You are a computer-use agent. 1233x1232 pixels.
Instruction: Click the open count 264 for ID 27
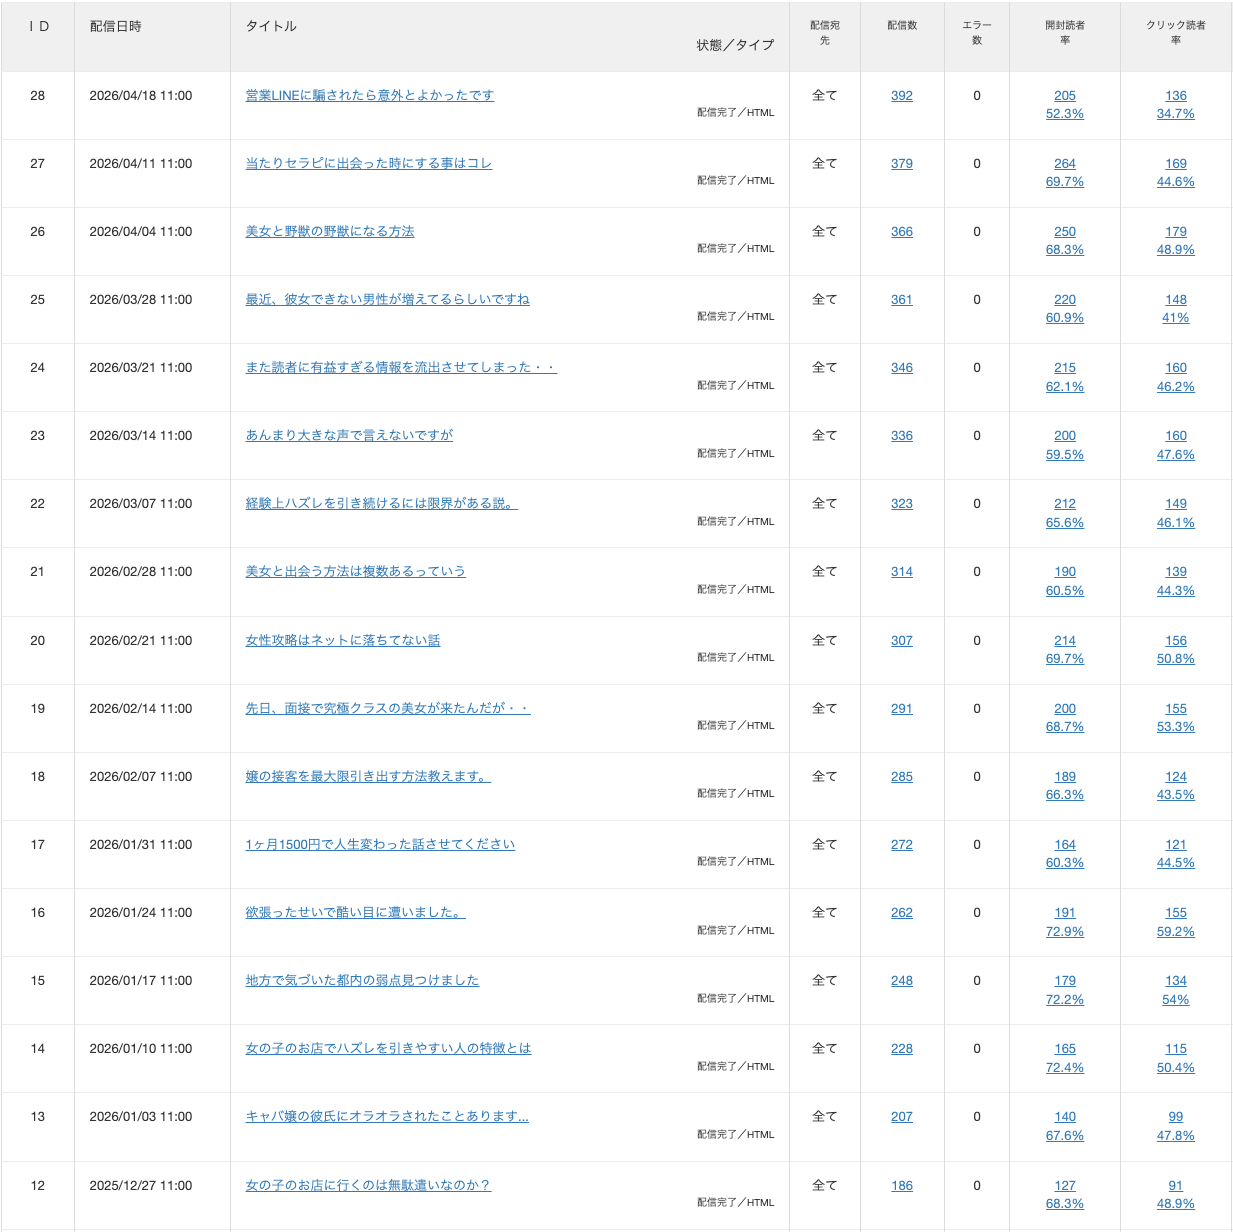(x=1064, y=164)
